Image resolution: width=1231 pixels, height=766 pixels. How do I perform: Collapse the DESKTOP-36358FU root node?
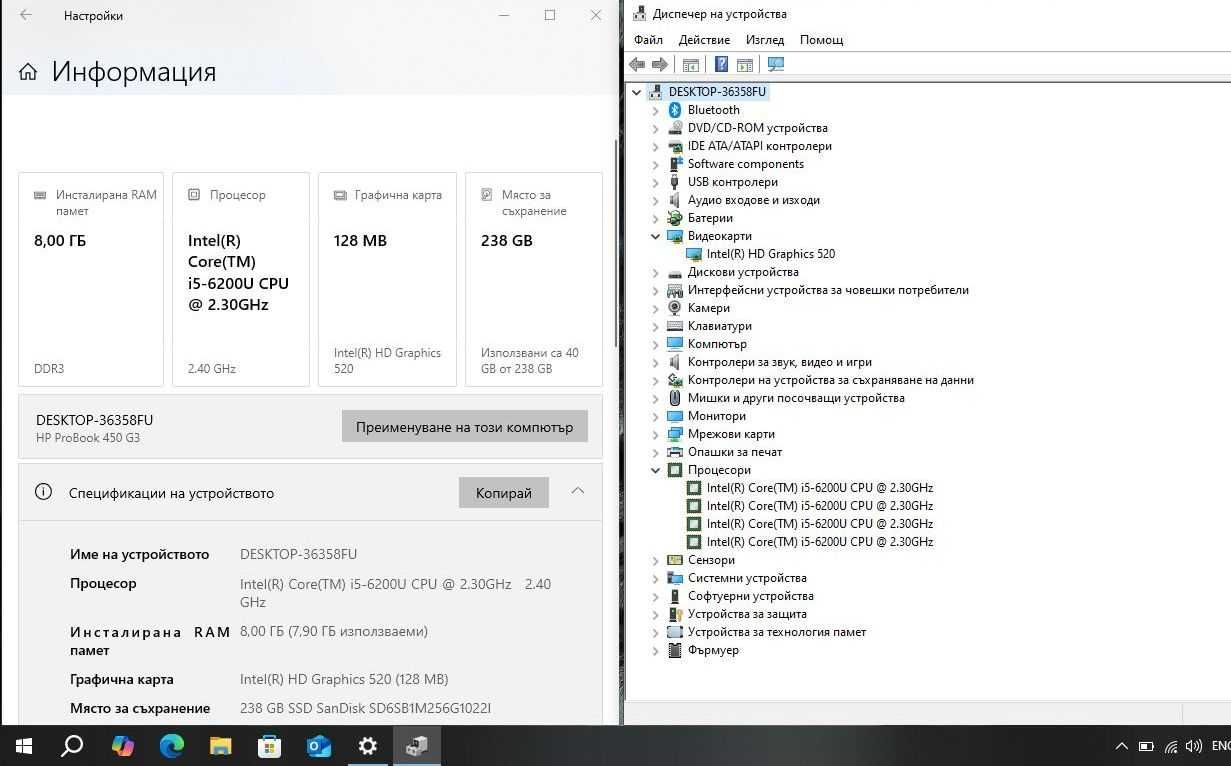[637, 92]
